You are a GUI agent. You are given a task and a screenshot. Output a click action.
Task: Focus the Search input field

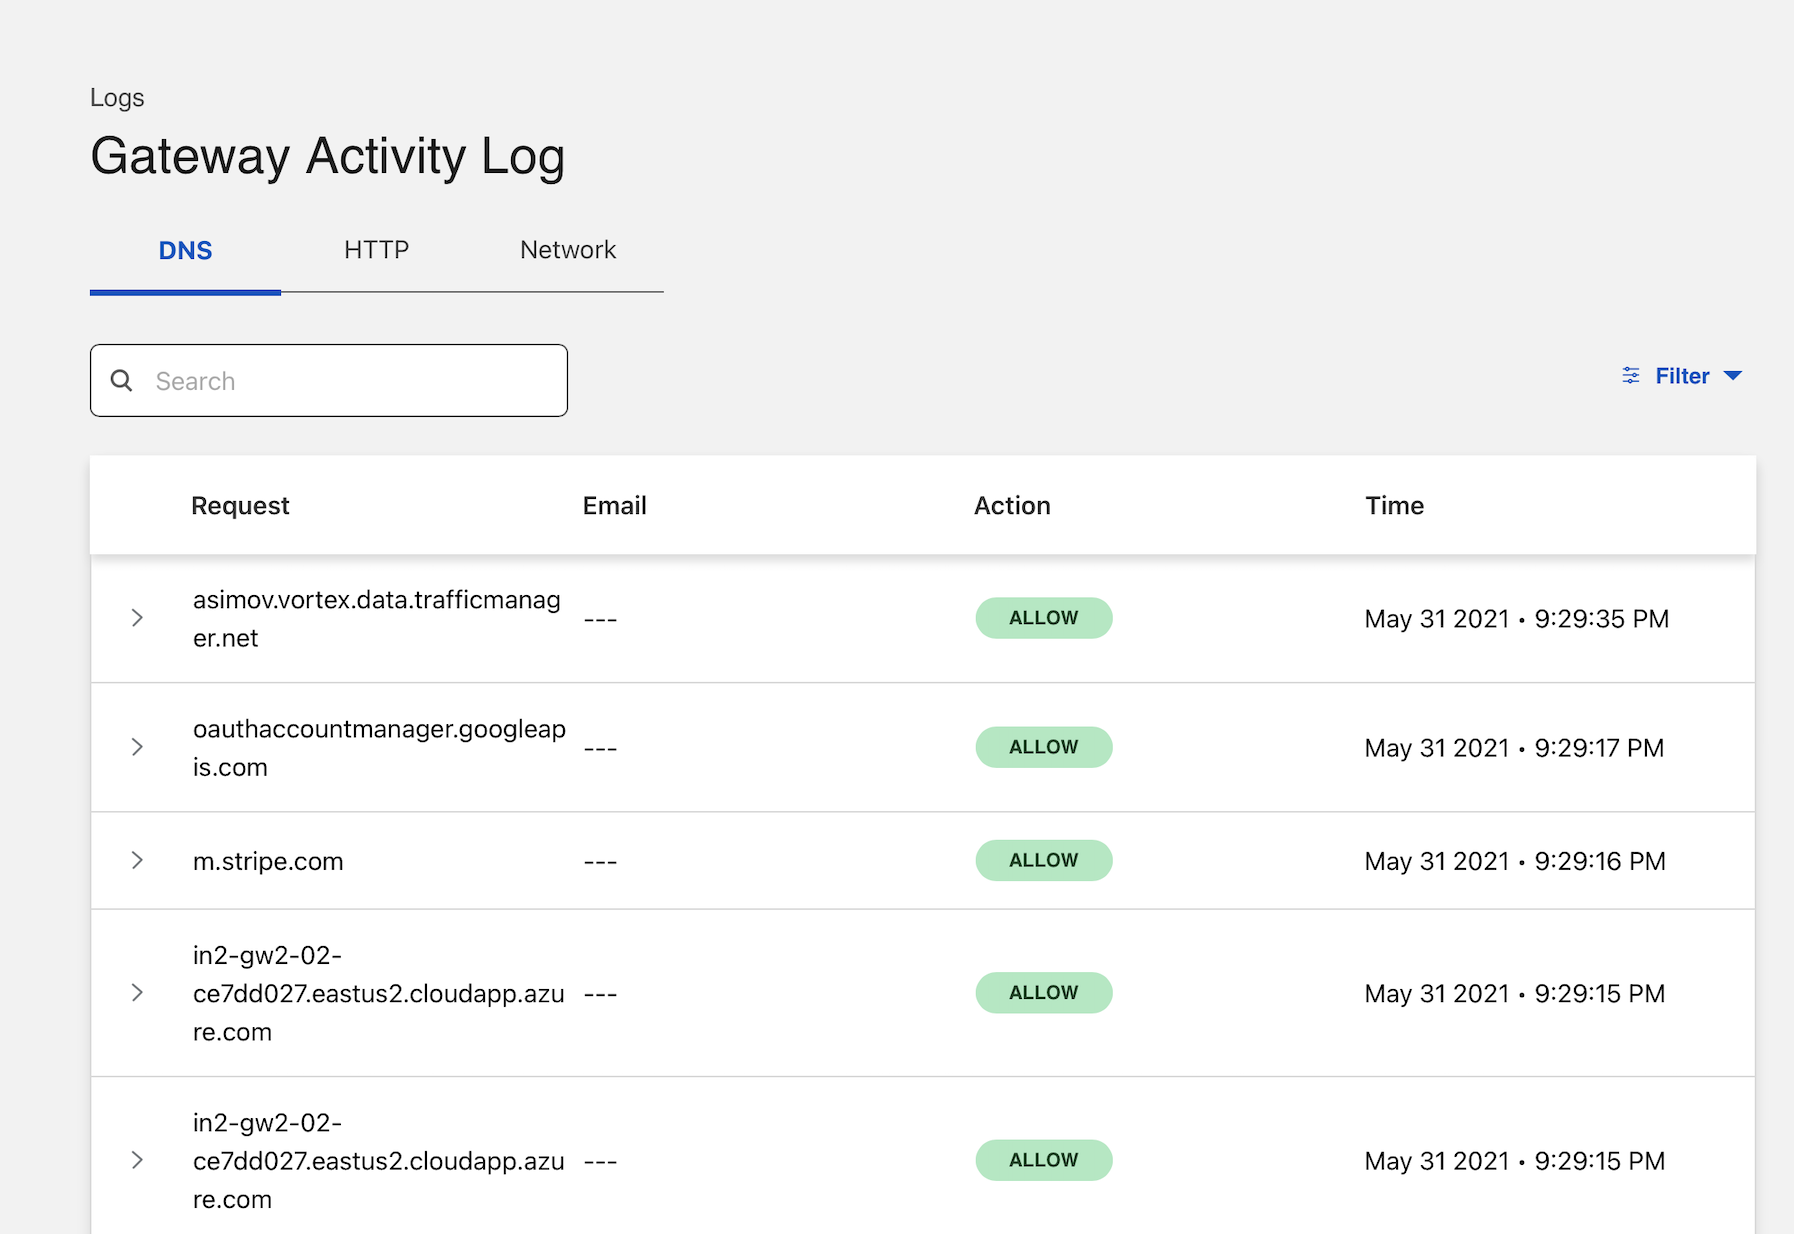350,381
